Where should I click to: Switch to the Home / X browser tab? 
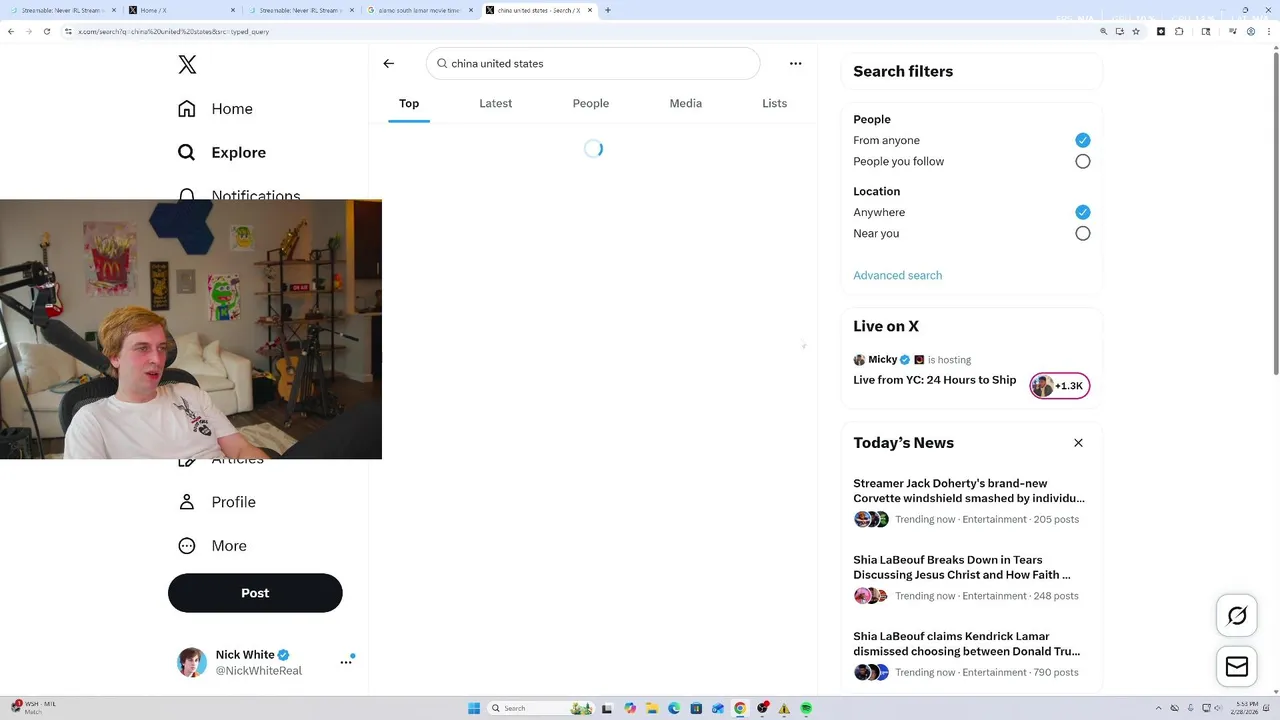coord(181,10)
